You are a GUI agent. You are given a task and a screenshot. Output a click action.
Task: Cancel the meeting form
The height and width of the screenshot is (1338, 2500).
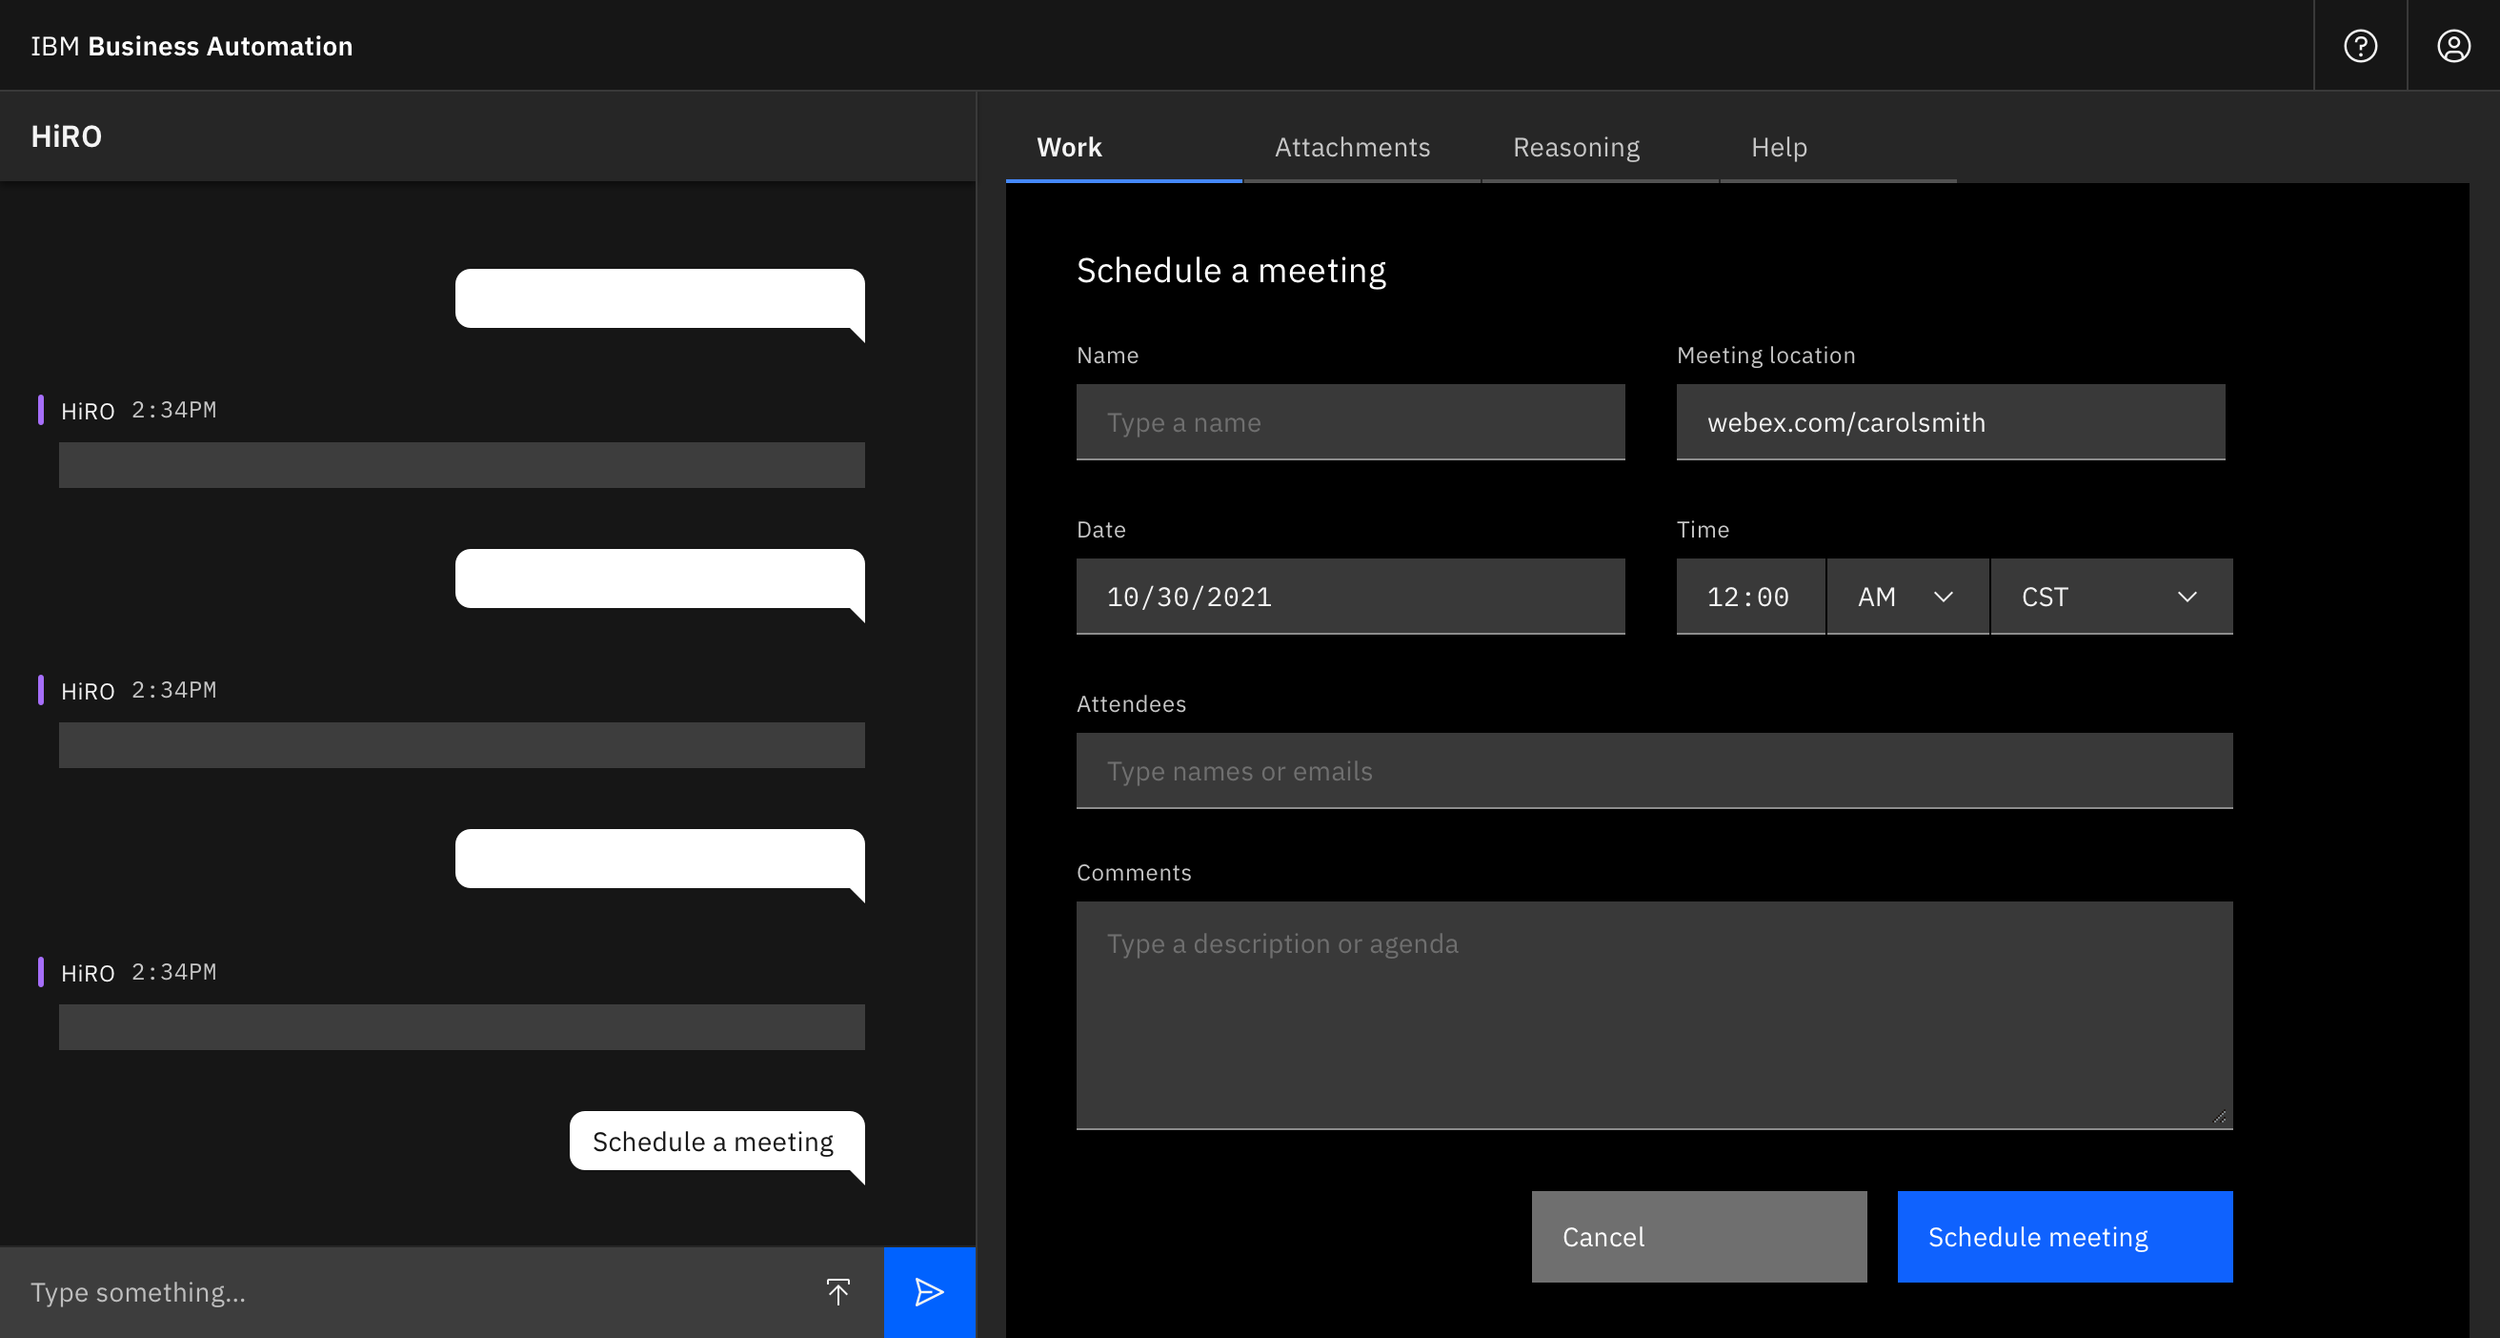coord(1699,1236)
